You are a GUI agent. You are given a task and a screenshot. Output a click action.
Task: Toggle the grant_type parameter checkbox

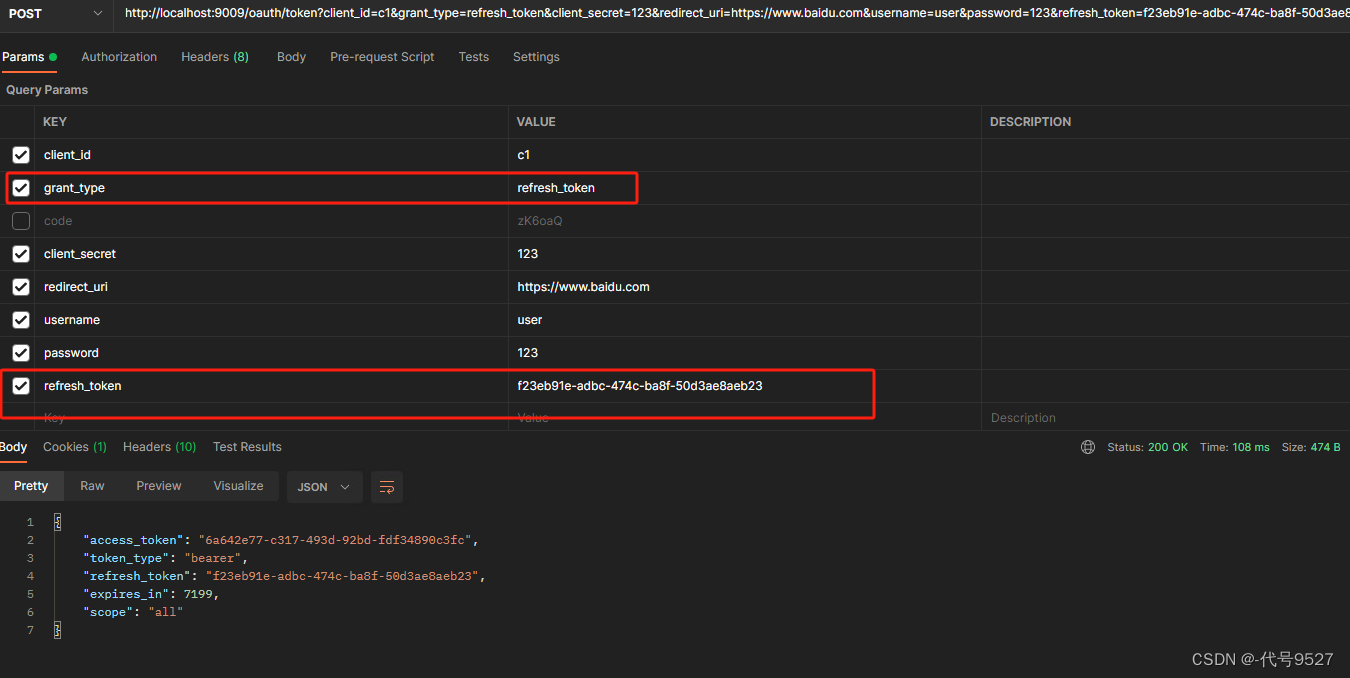pyautogui.click(x=21, y=188)
